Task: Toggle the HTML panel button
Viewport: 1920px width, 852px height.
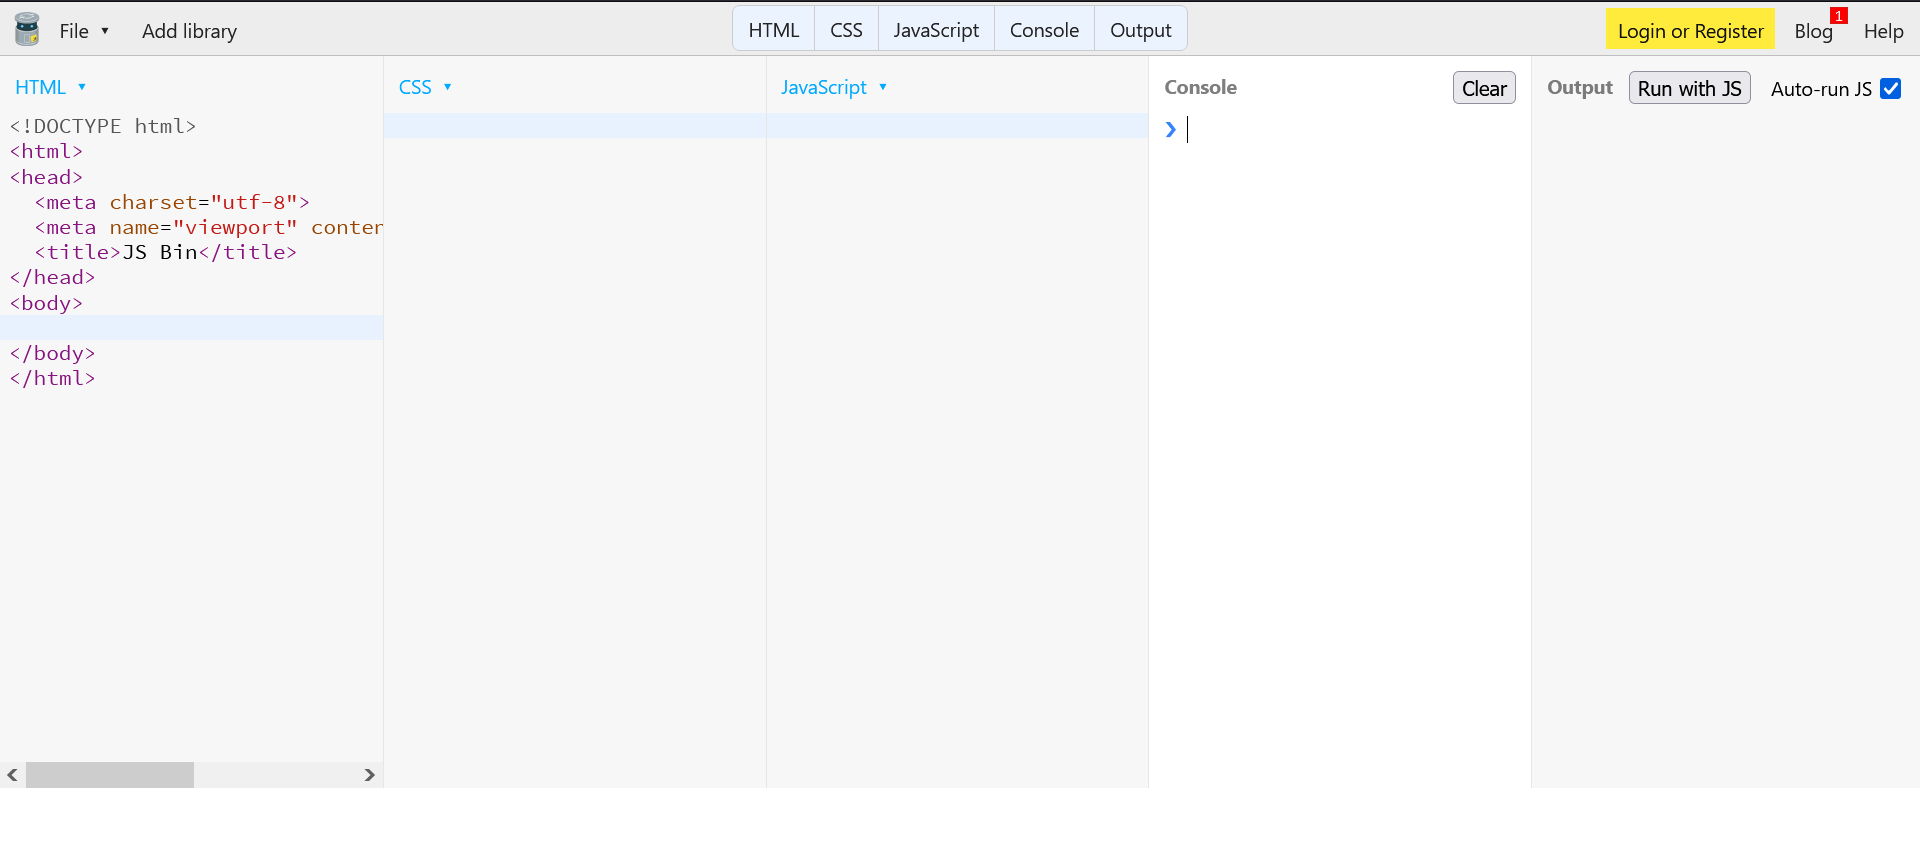Action: point(774,30)
